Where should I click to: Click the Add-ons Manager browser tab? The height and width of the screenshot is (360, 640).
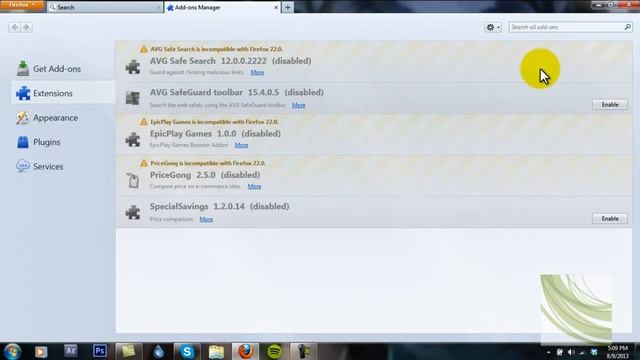coord(223,7)
